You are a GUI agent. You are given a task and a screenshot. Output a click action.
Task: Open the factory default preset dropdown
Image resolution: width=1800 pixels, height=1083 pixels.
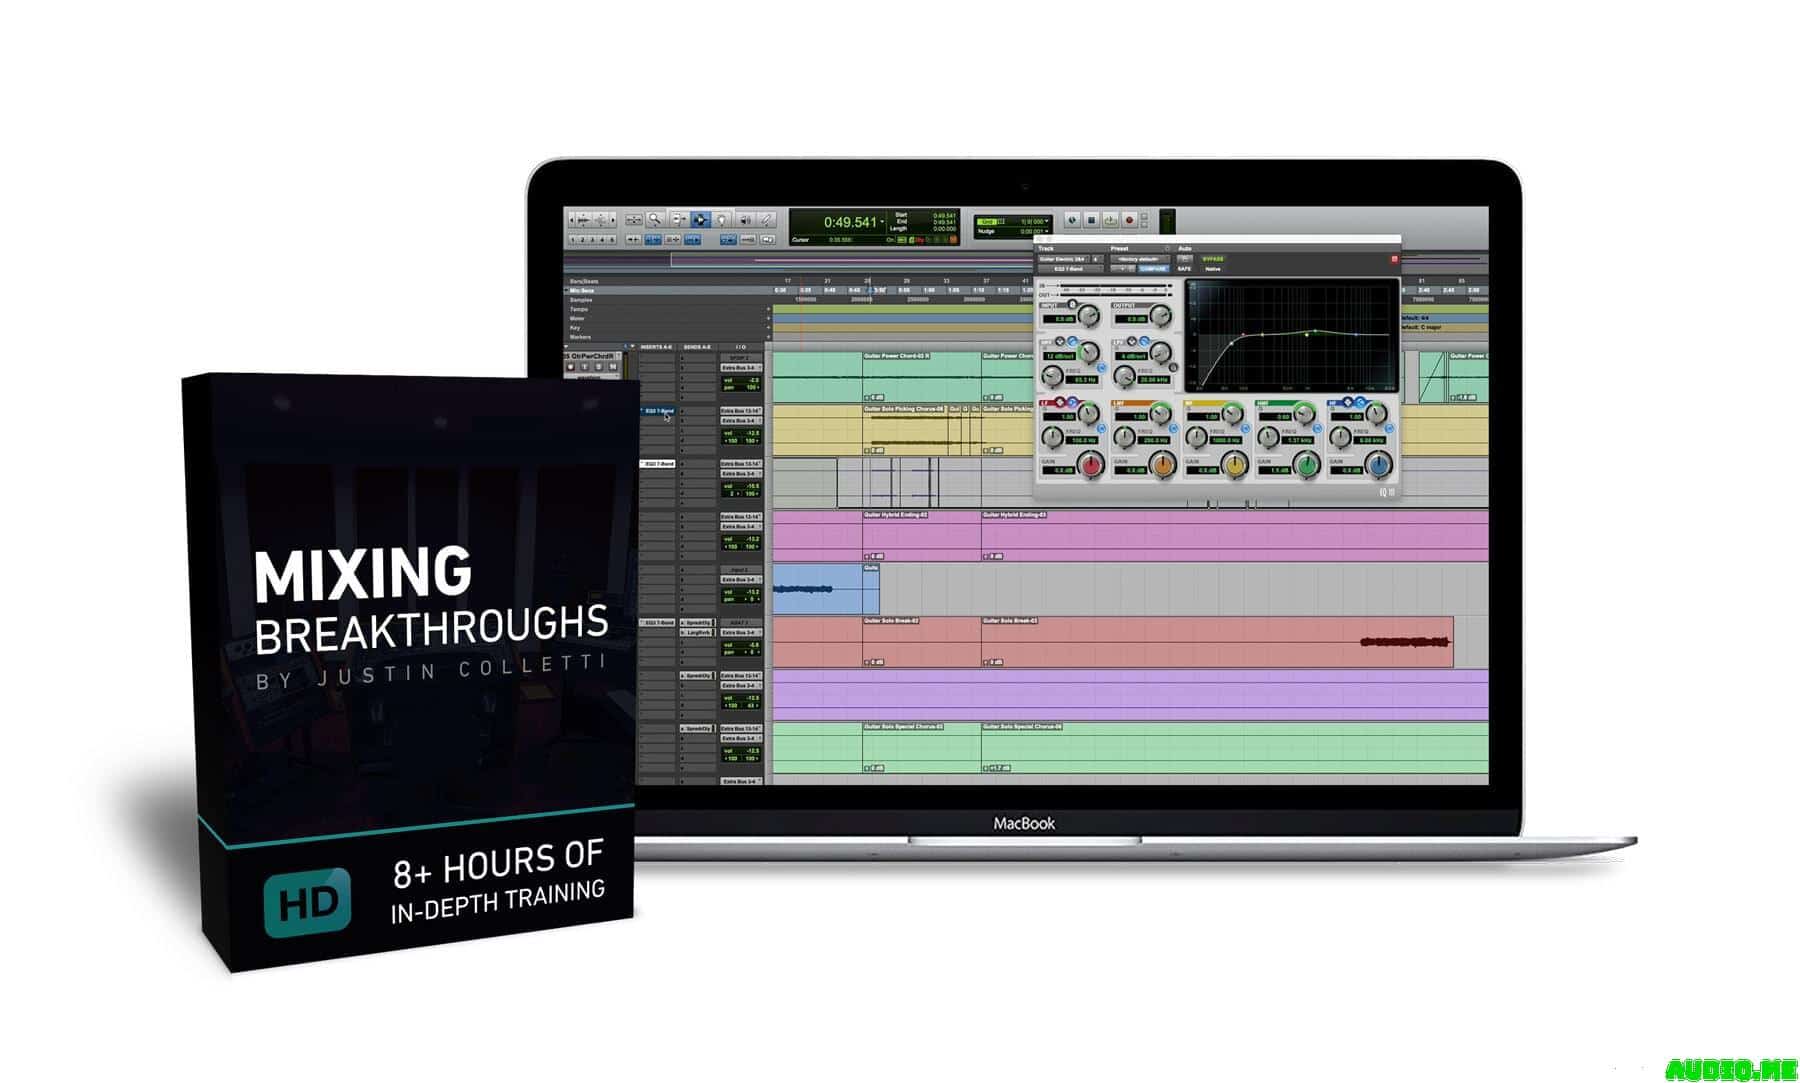pyautogui.click(x=1140, y=259)
